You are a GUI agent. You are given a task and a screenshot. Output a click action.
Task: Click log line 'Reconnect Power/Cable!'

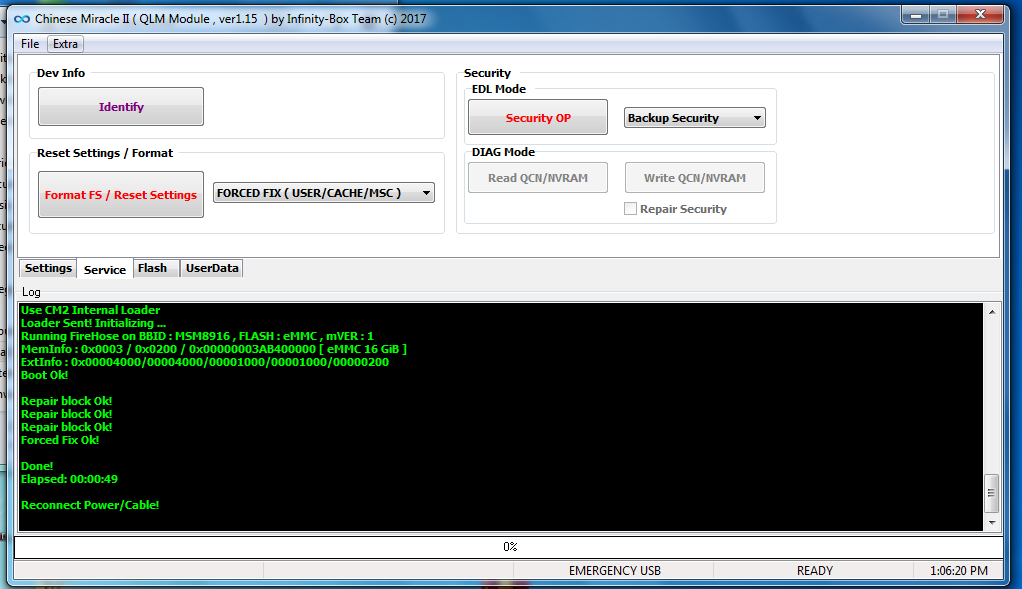click(x=90, y=506)
